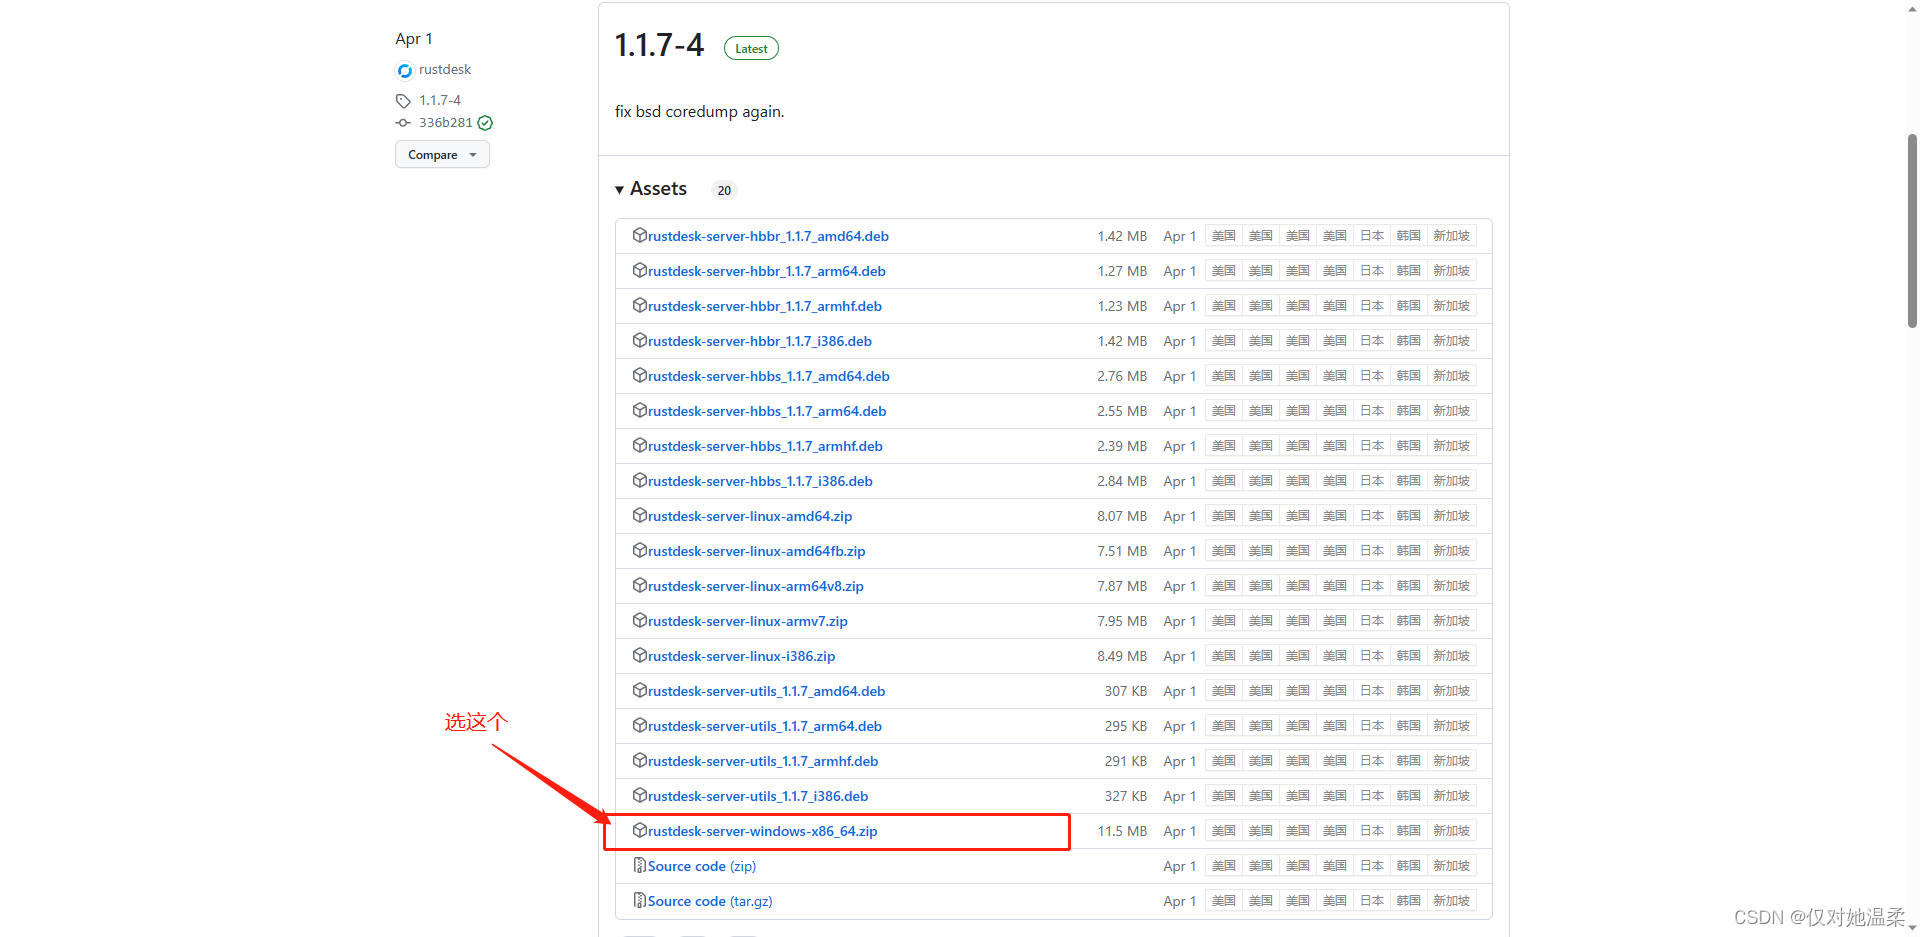Click the 291 KB file size
This screenshot has width=1920, height=937.
click(1126, 761)
